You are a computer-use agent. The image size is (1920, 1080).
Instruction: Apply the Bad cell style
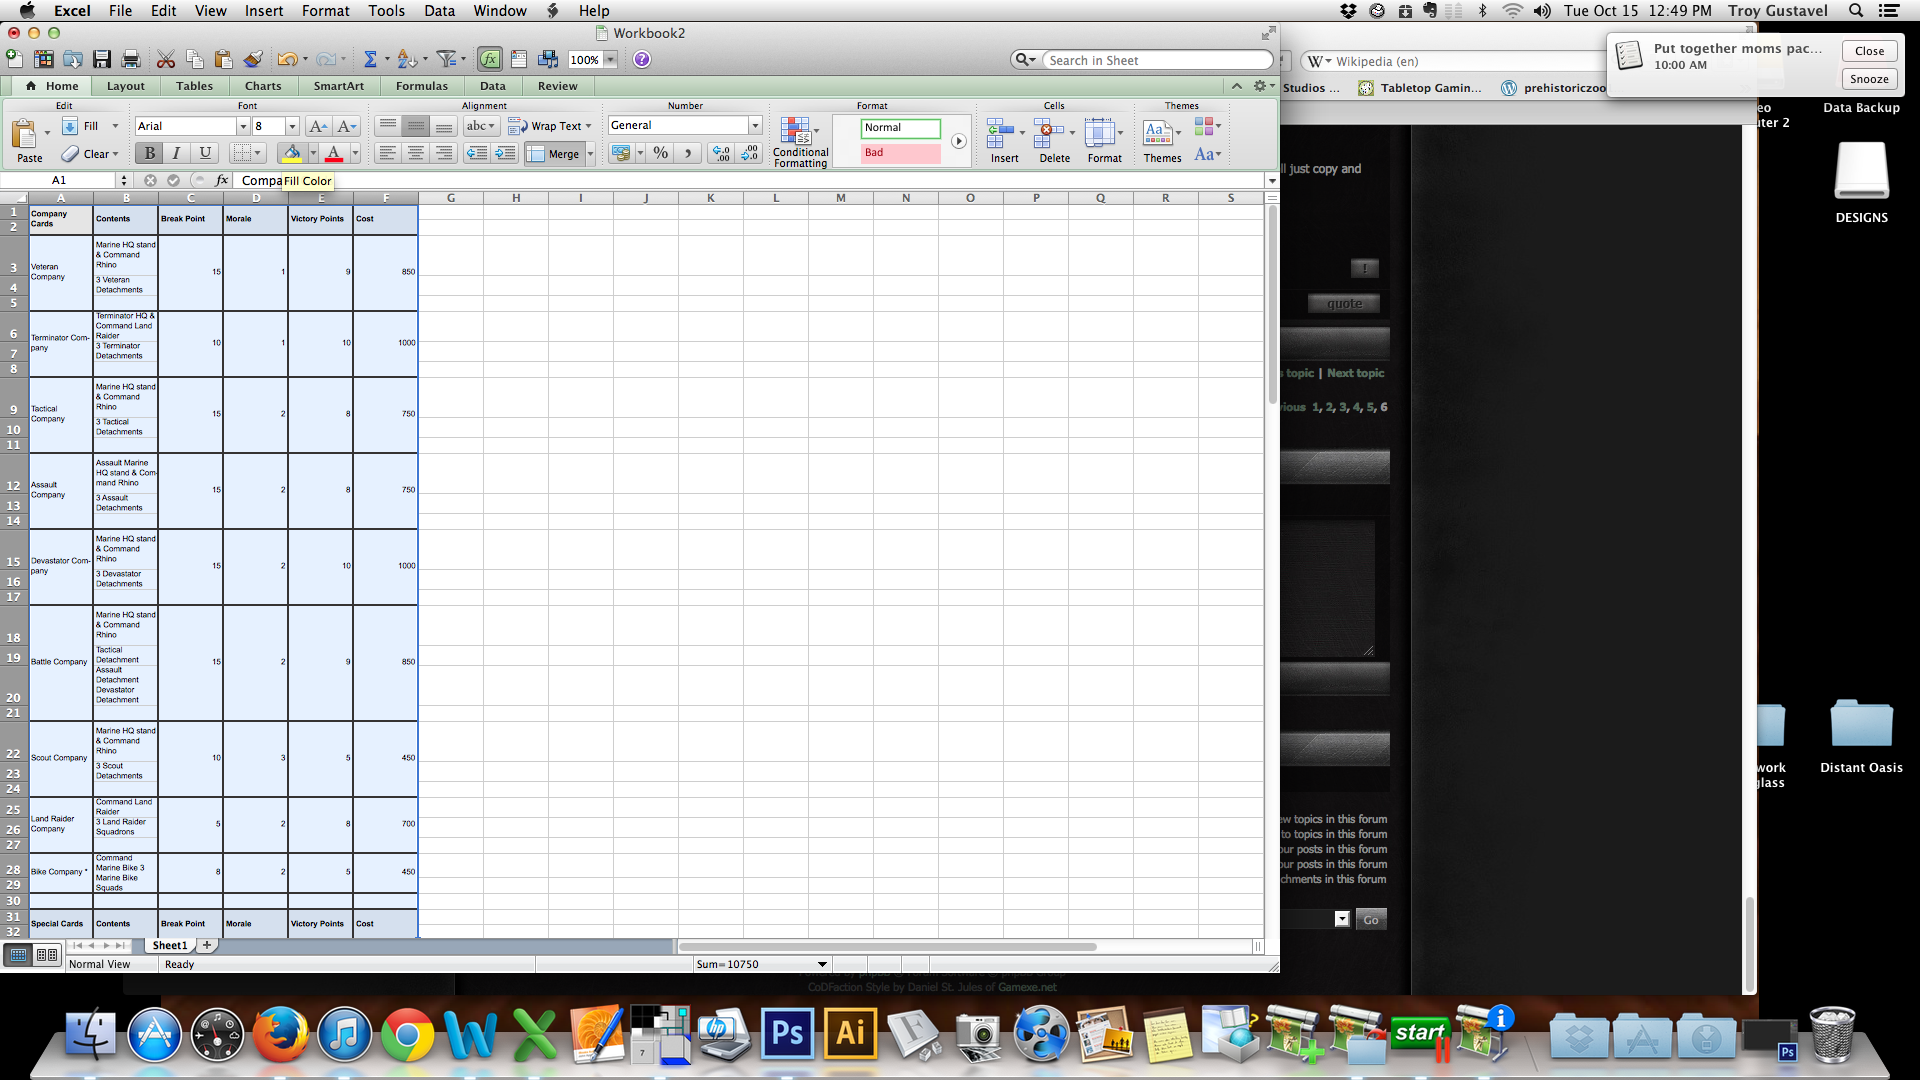click(x=900, y=153)
